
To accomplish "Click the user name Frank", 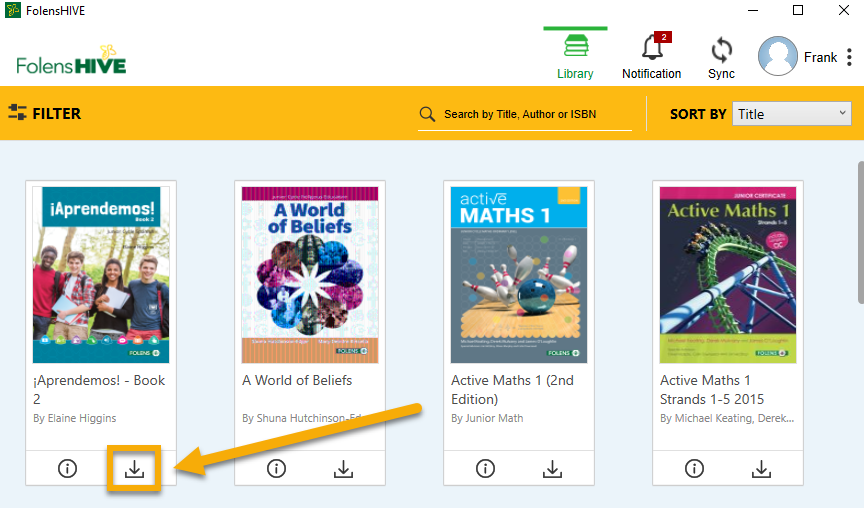I will pyautogui.click(x=820, y=57).
